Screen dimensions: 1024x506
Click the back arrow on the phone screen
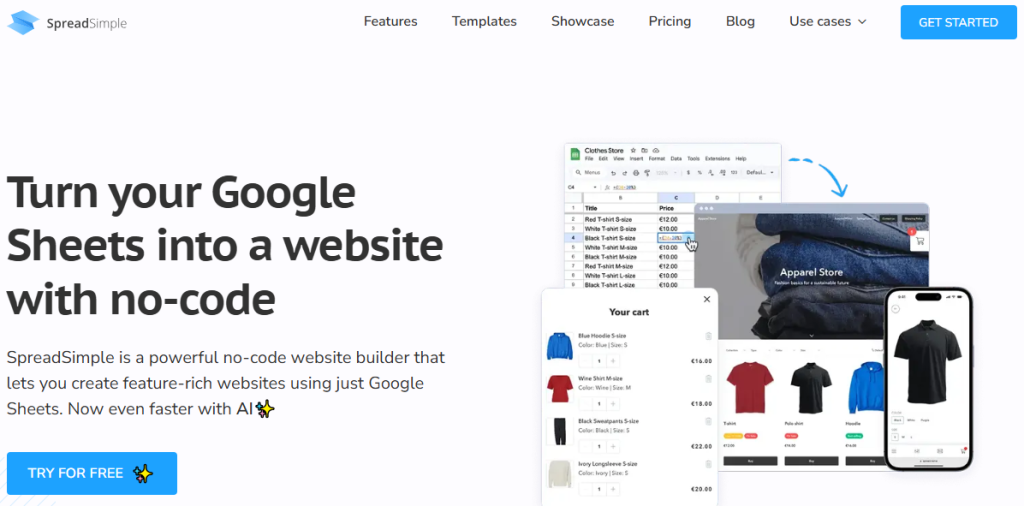[x=896, y=309]
